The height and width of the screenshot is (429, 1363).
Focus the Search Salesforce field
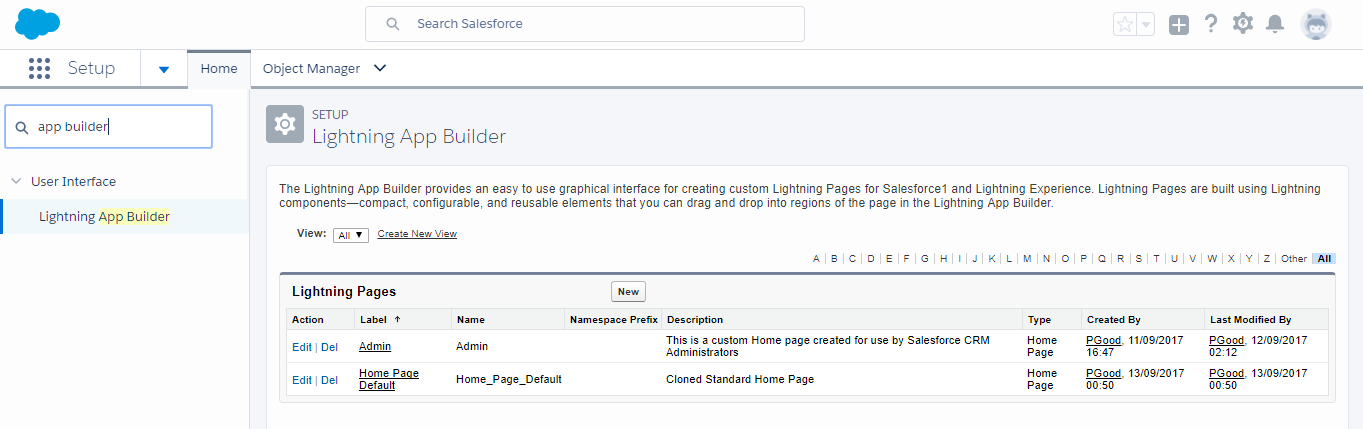click(585, 23)
